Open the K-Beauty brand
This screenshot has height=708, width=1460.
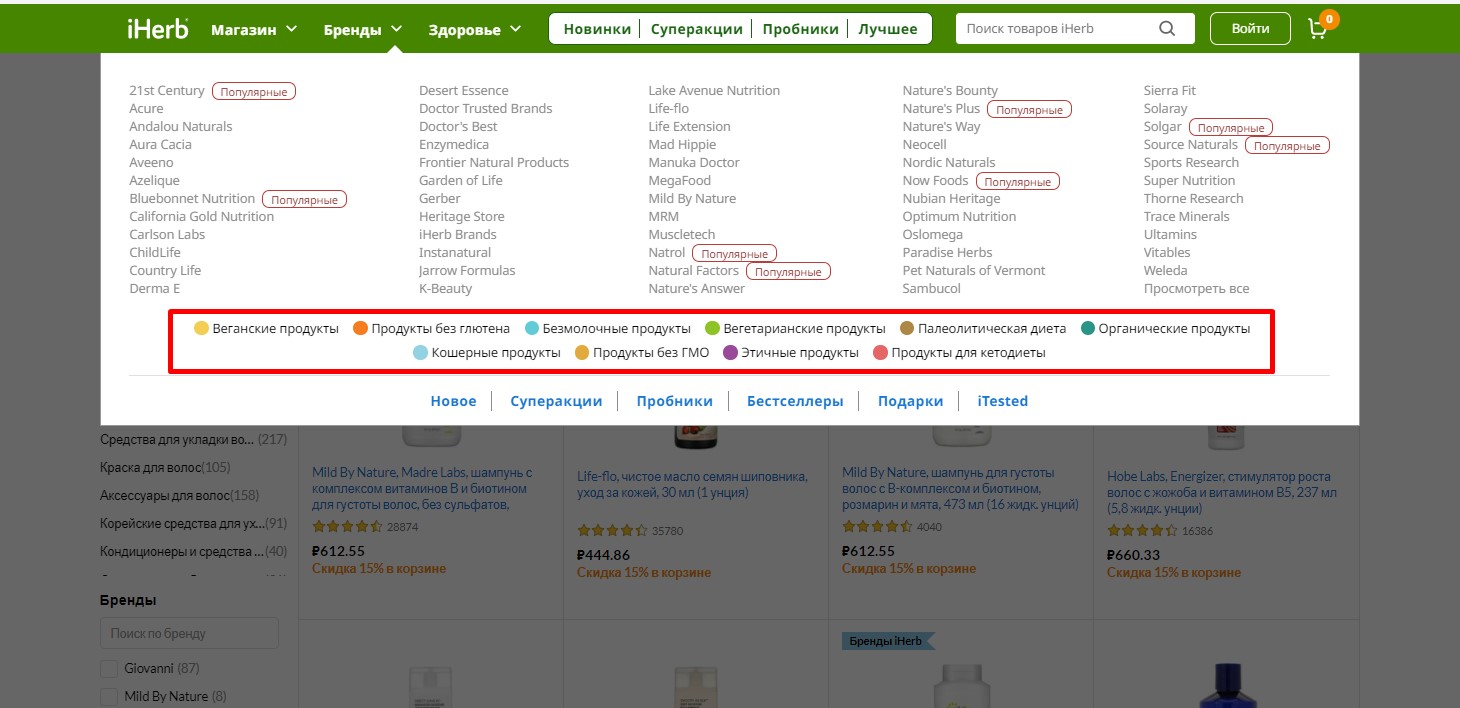[445, 288]
